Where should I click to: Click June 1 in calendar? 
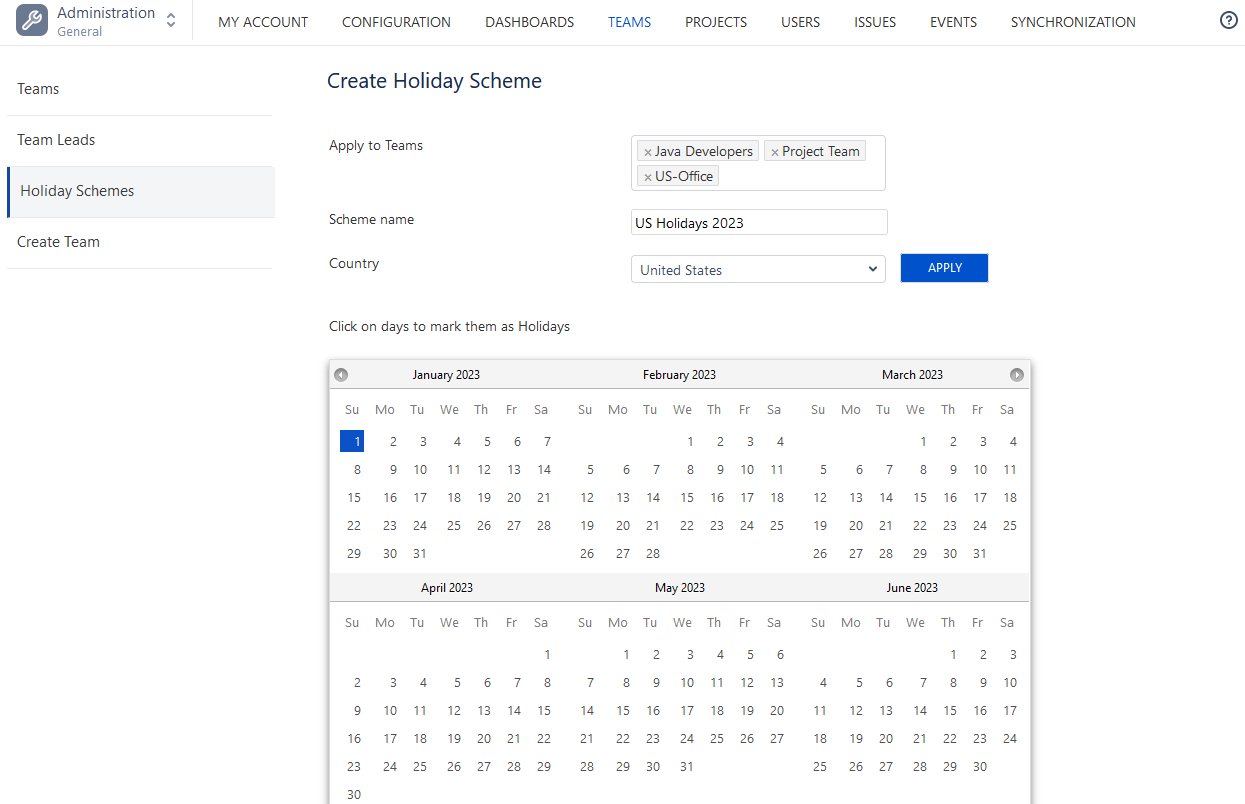click(953, 654)
